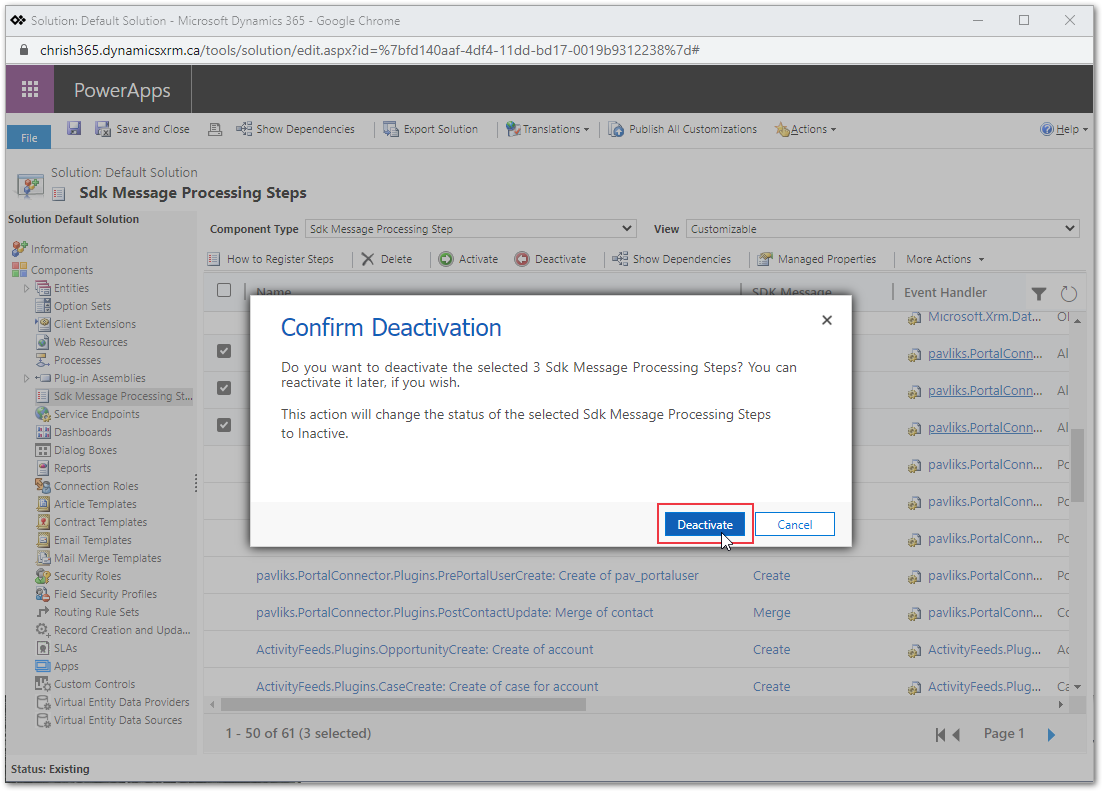Open the Translations dropdown
Screen dimensions: 1103x792
tap(548, 129)
